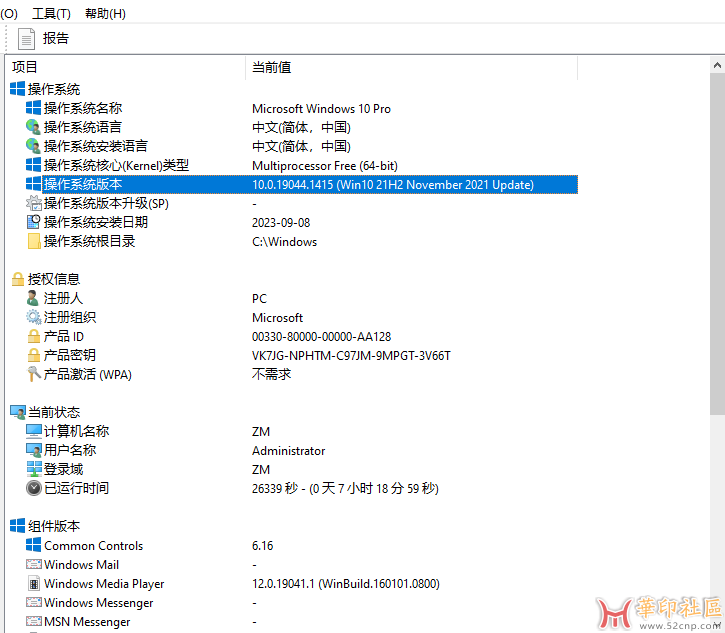Click the user icon beside 用户名称
Screen dimensions: 725x633
tap(33, 450)
